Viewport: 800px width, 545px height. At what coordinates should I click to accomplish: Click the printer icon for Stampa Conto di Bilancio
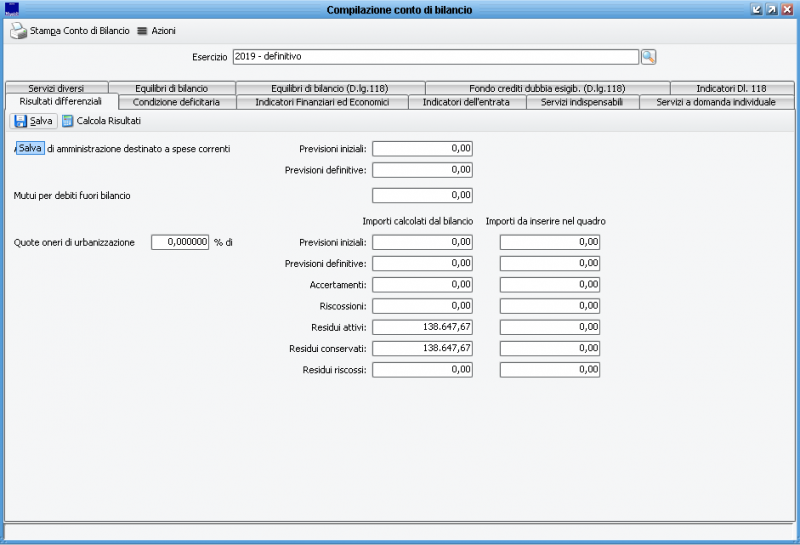click(x=18, y=31)
